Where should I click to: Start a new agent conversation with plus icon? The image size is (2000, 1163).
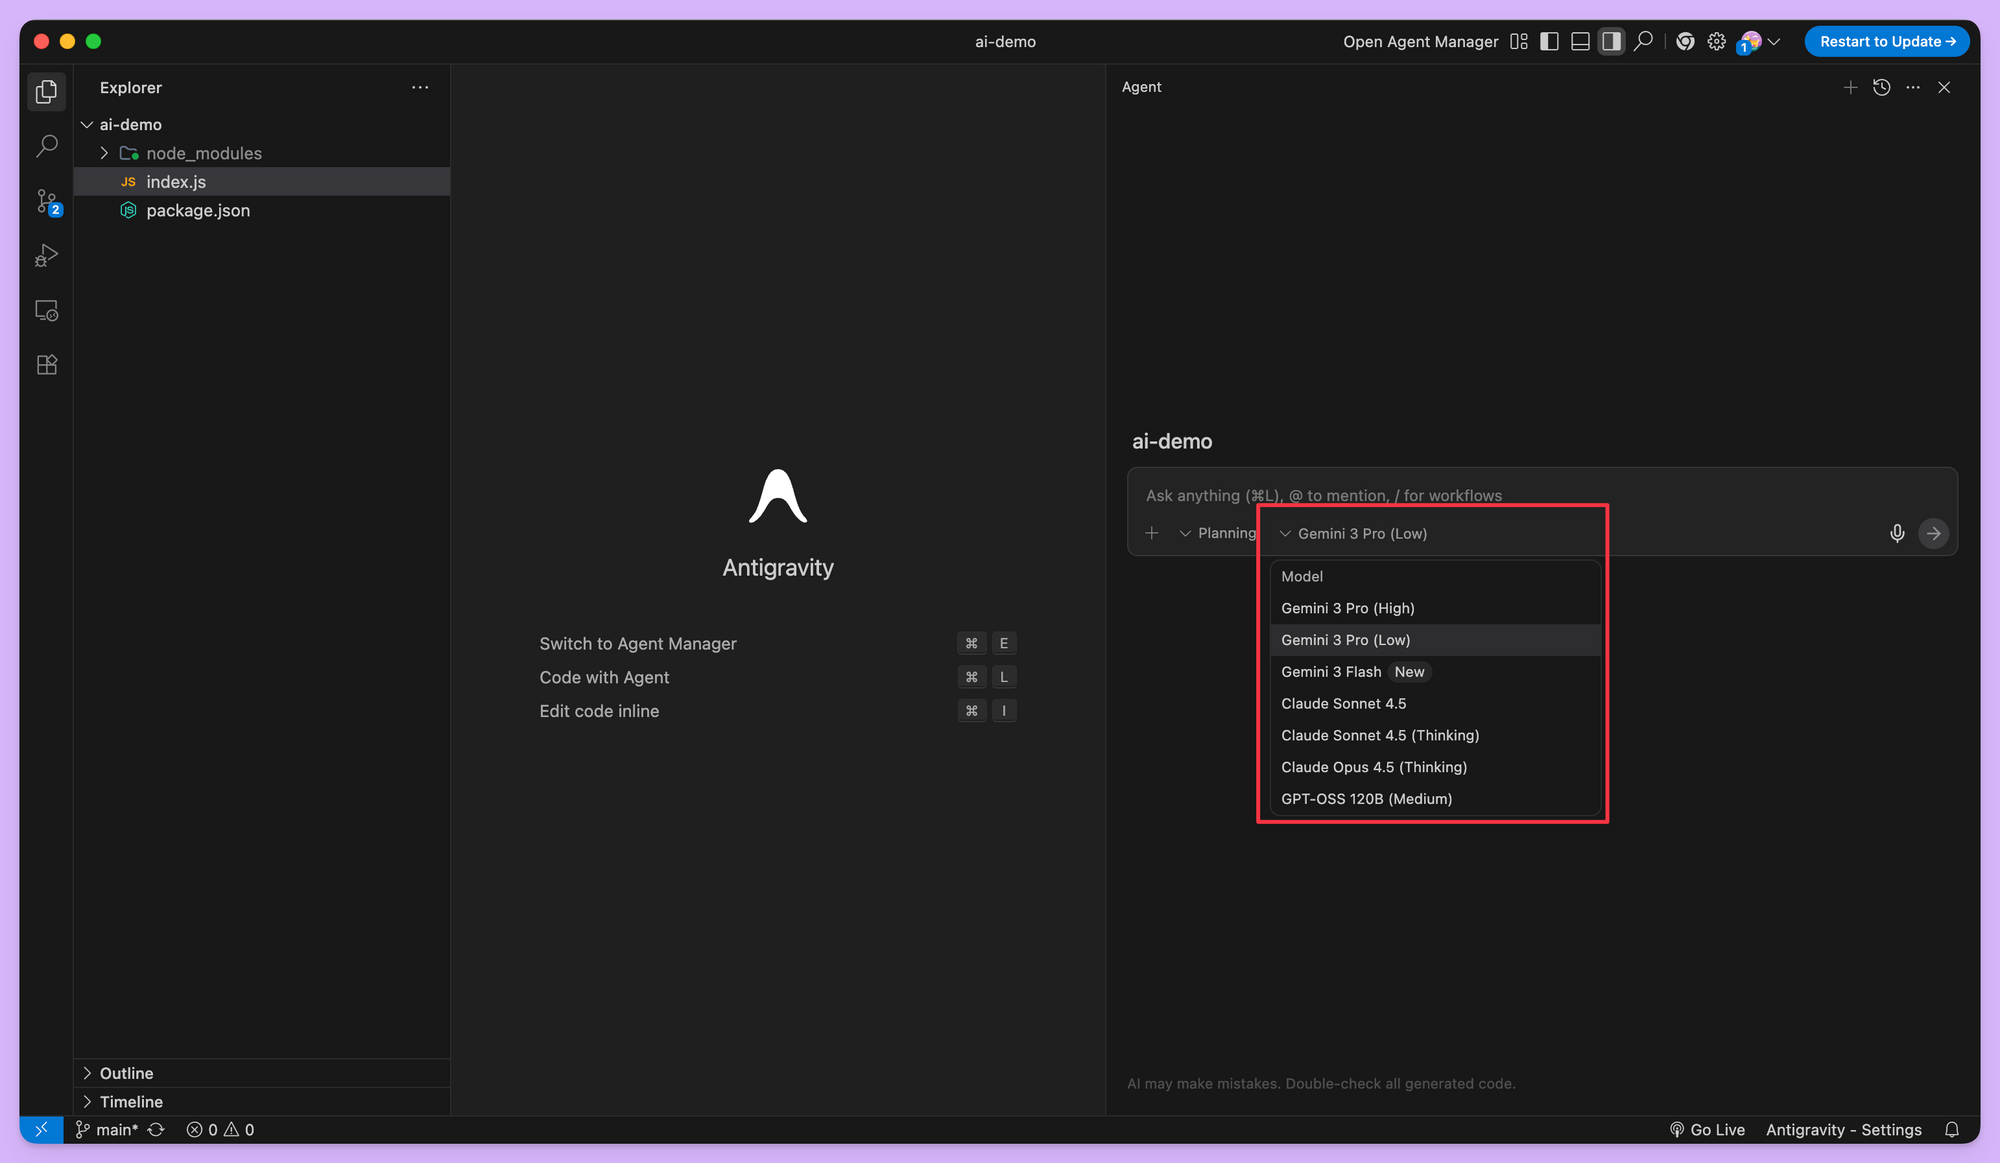[x=1850, y=87]
